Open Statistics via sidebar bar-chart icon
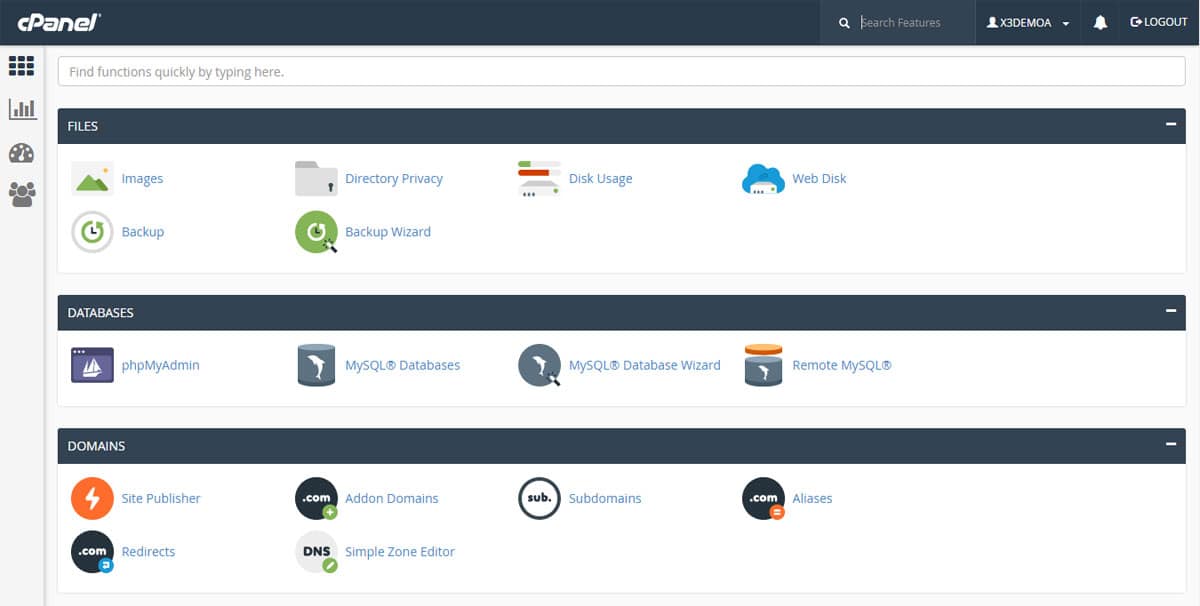The image size is (1200, 606). click(x=21, y=109)
